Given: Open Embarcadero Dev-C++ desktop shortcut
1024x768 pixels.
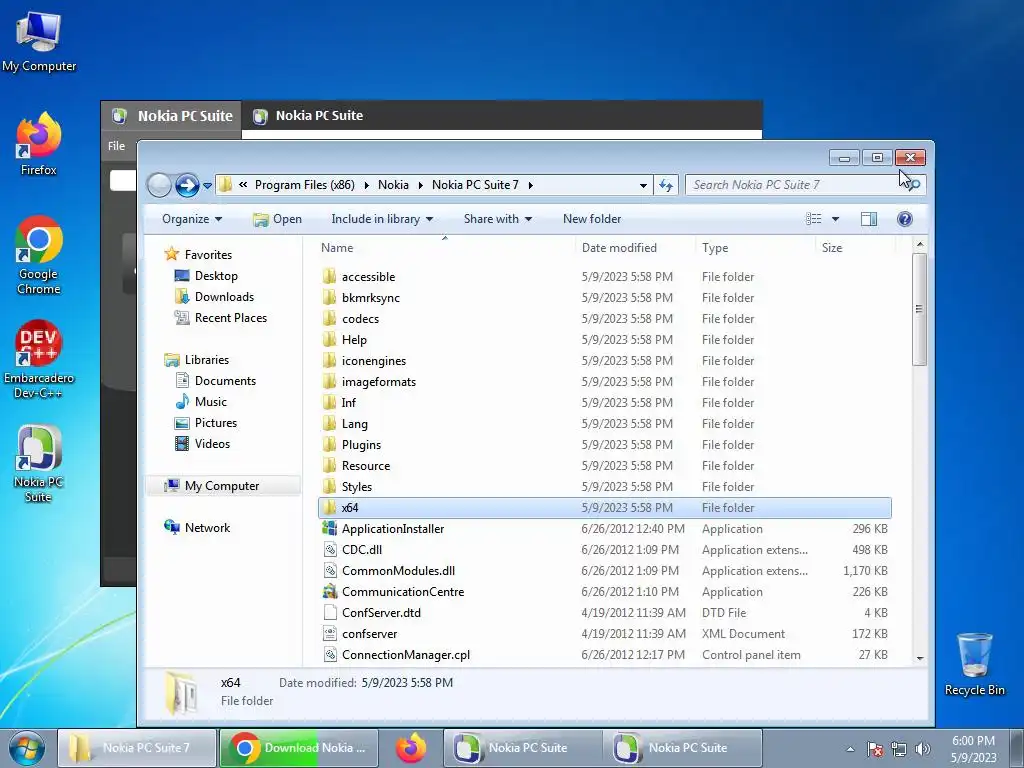Looking at the screenshot, I should click(x=39, y=359).
